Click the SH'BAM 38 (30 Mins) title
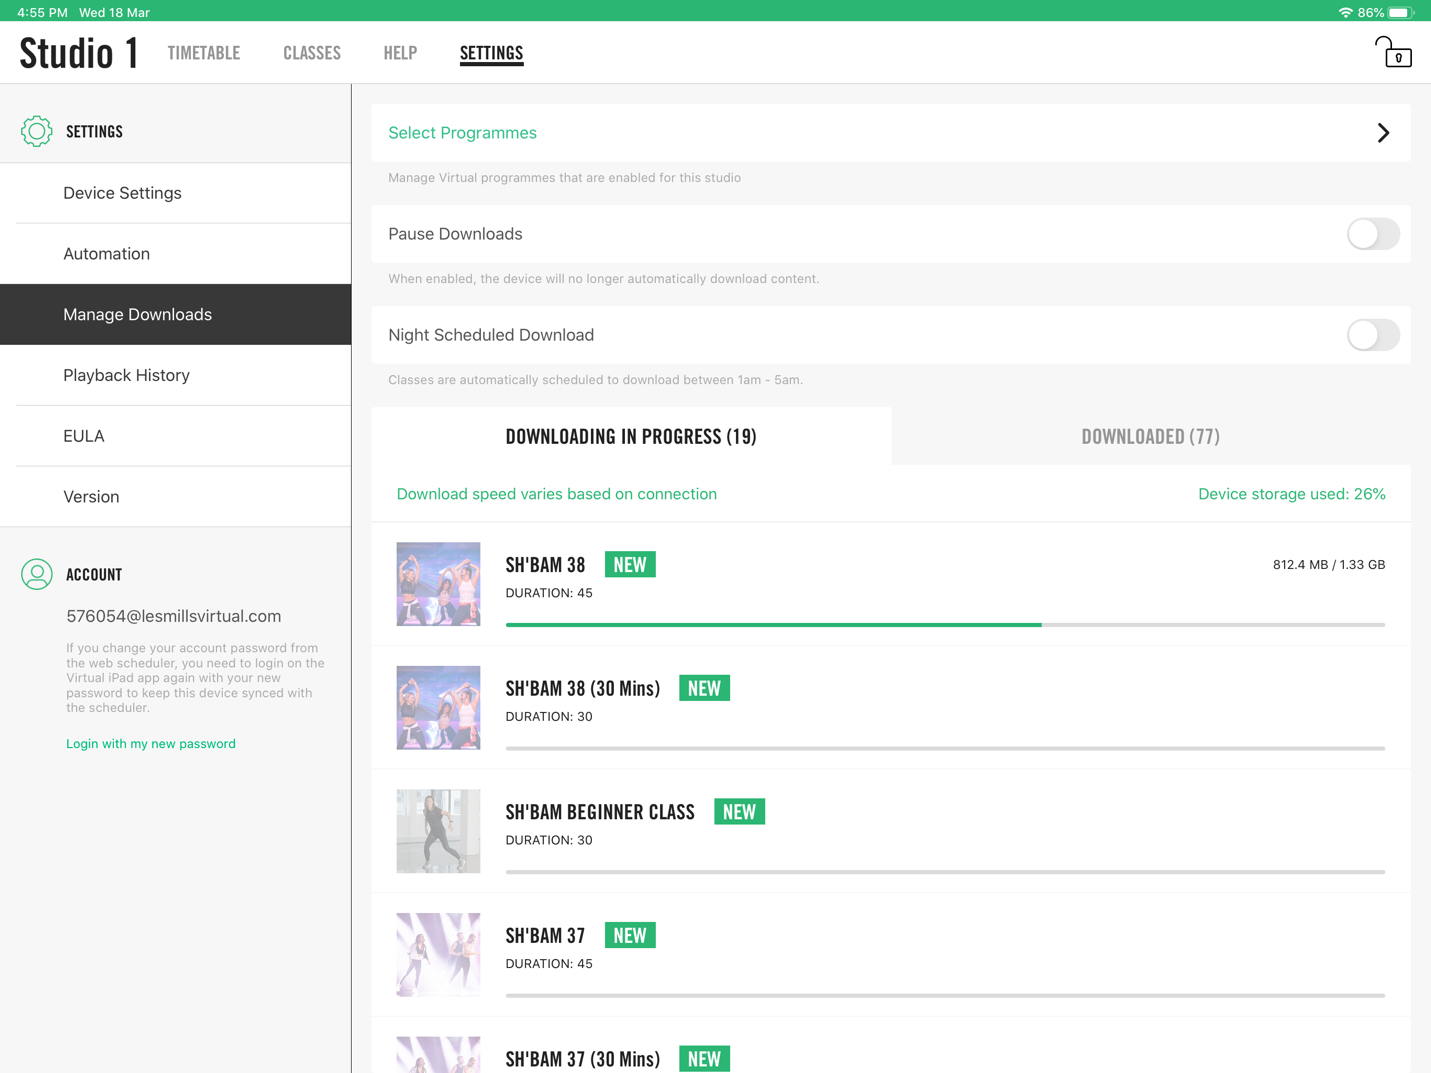Image resolution: width=1431 pixels, height=1073 pixels. point(583,689)
